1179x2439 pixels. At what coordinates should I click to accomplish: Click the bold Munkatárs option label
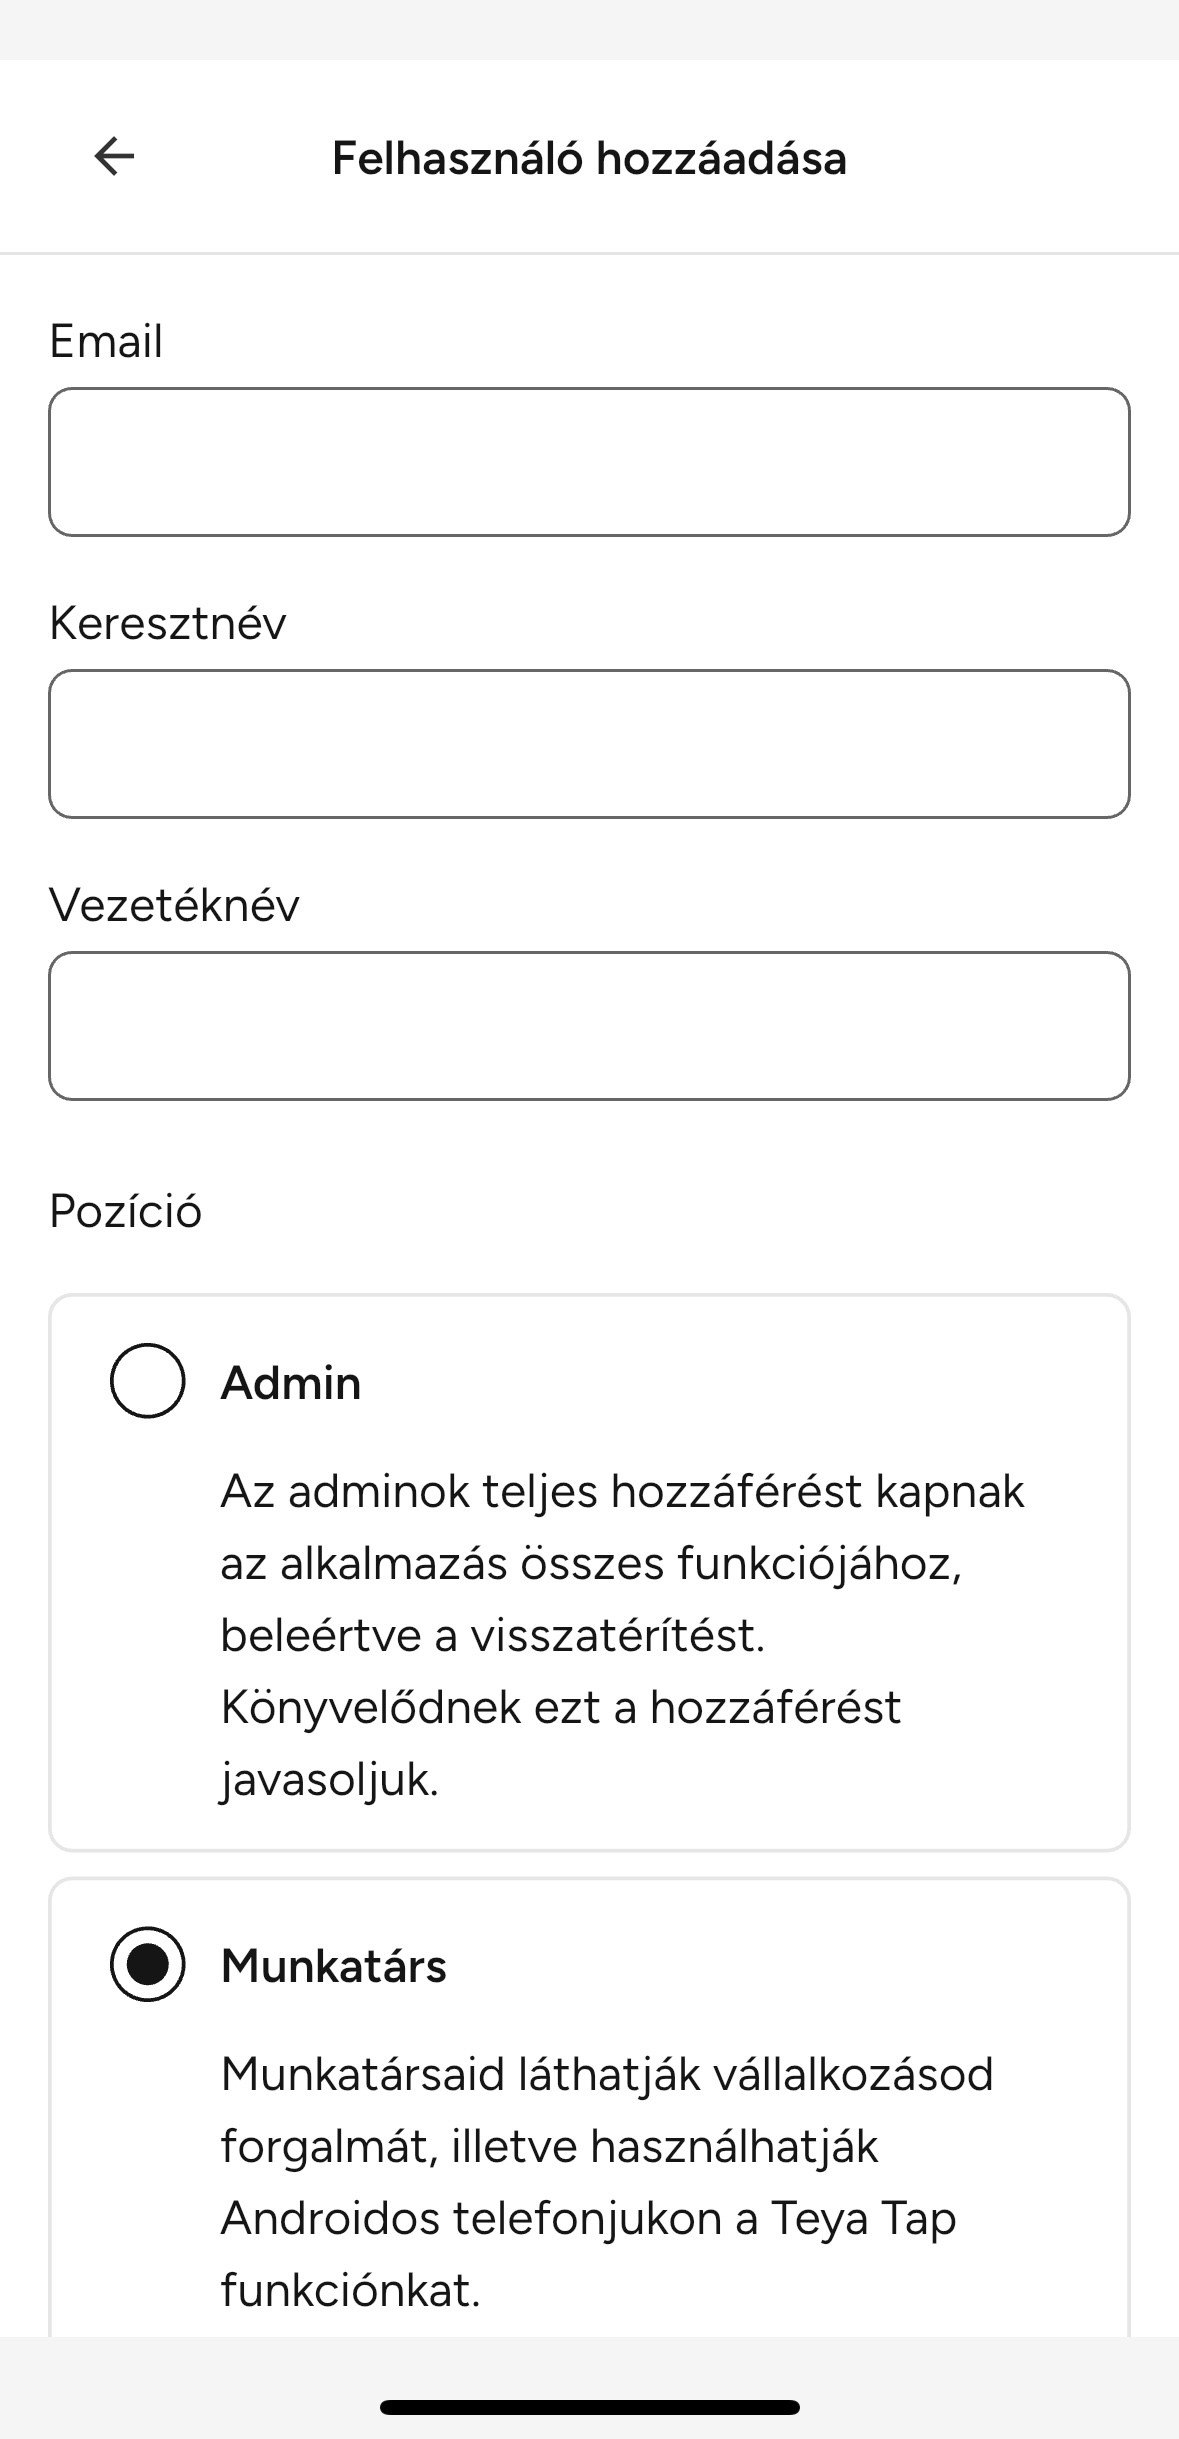point(333,1966)
